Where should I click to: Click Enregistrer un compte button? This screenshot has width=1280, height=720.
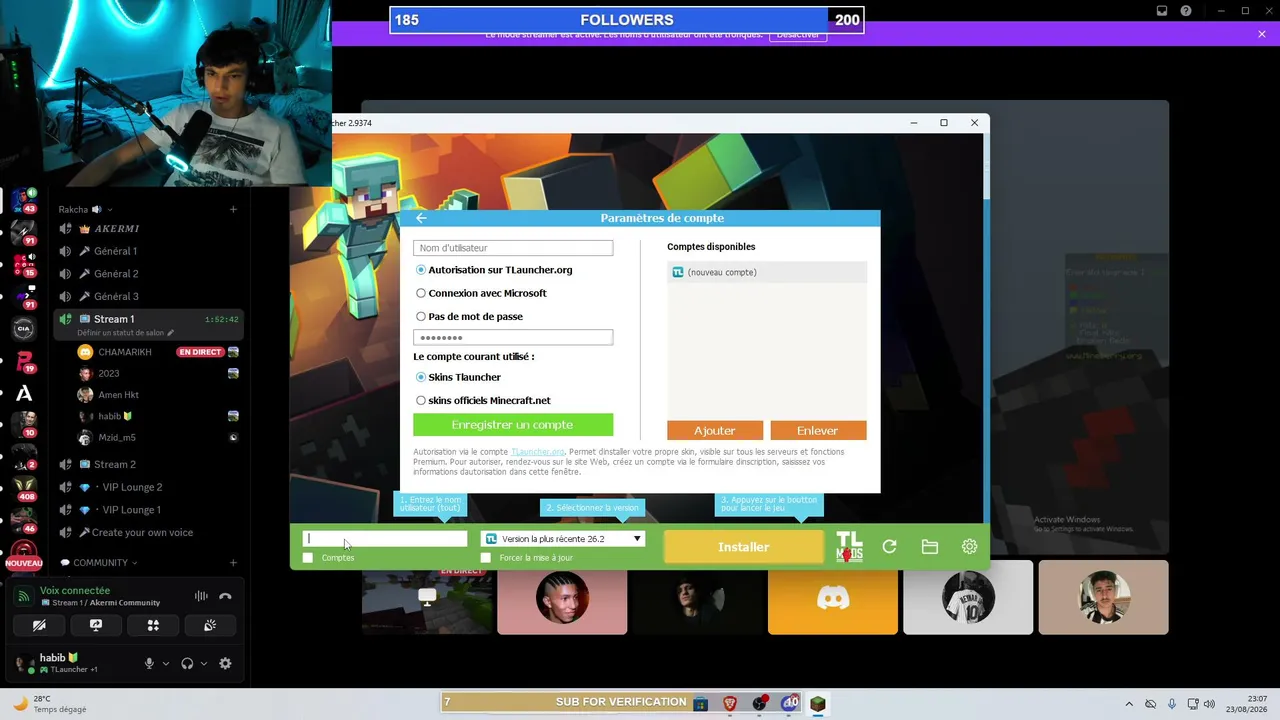click(513, 425)
